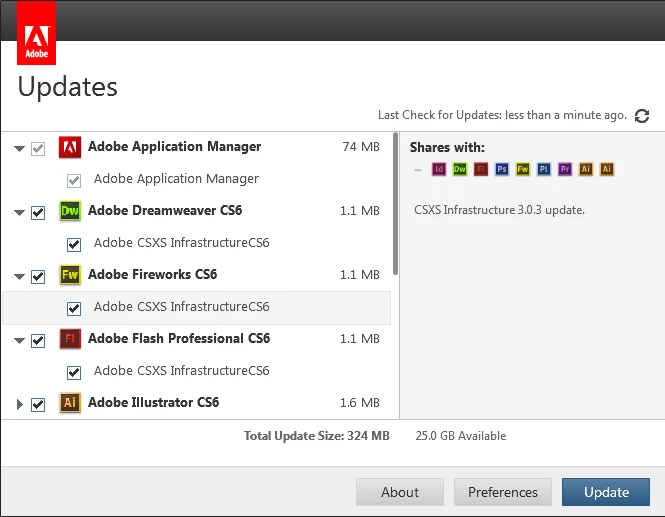Click the Ai icon beside Adobe Illustrator CS6

click(x=70, y=402)
